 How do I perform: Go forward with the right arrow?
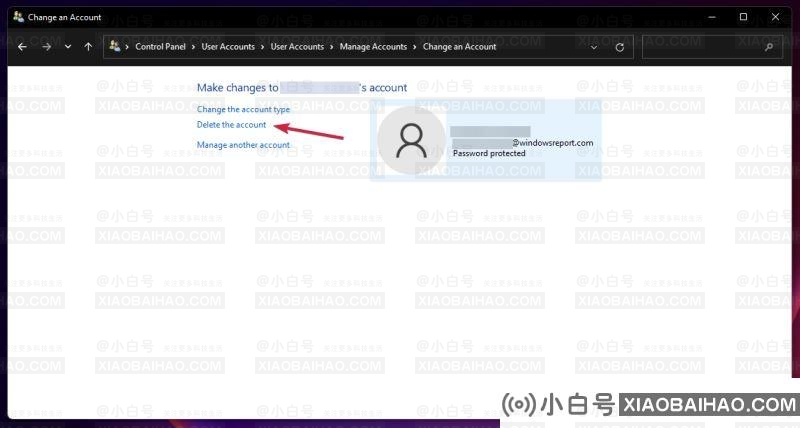click(x=46, y=47)
